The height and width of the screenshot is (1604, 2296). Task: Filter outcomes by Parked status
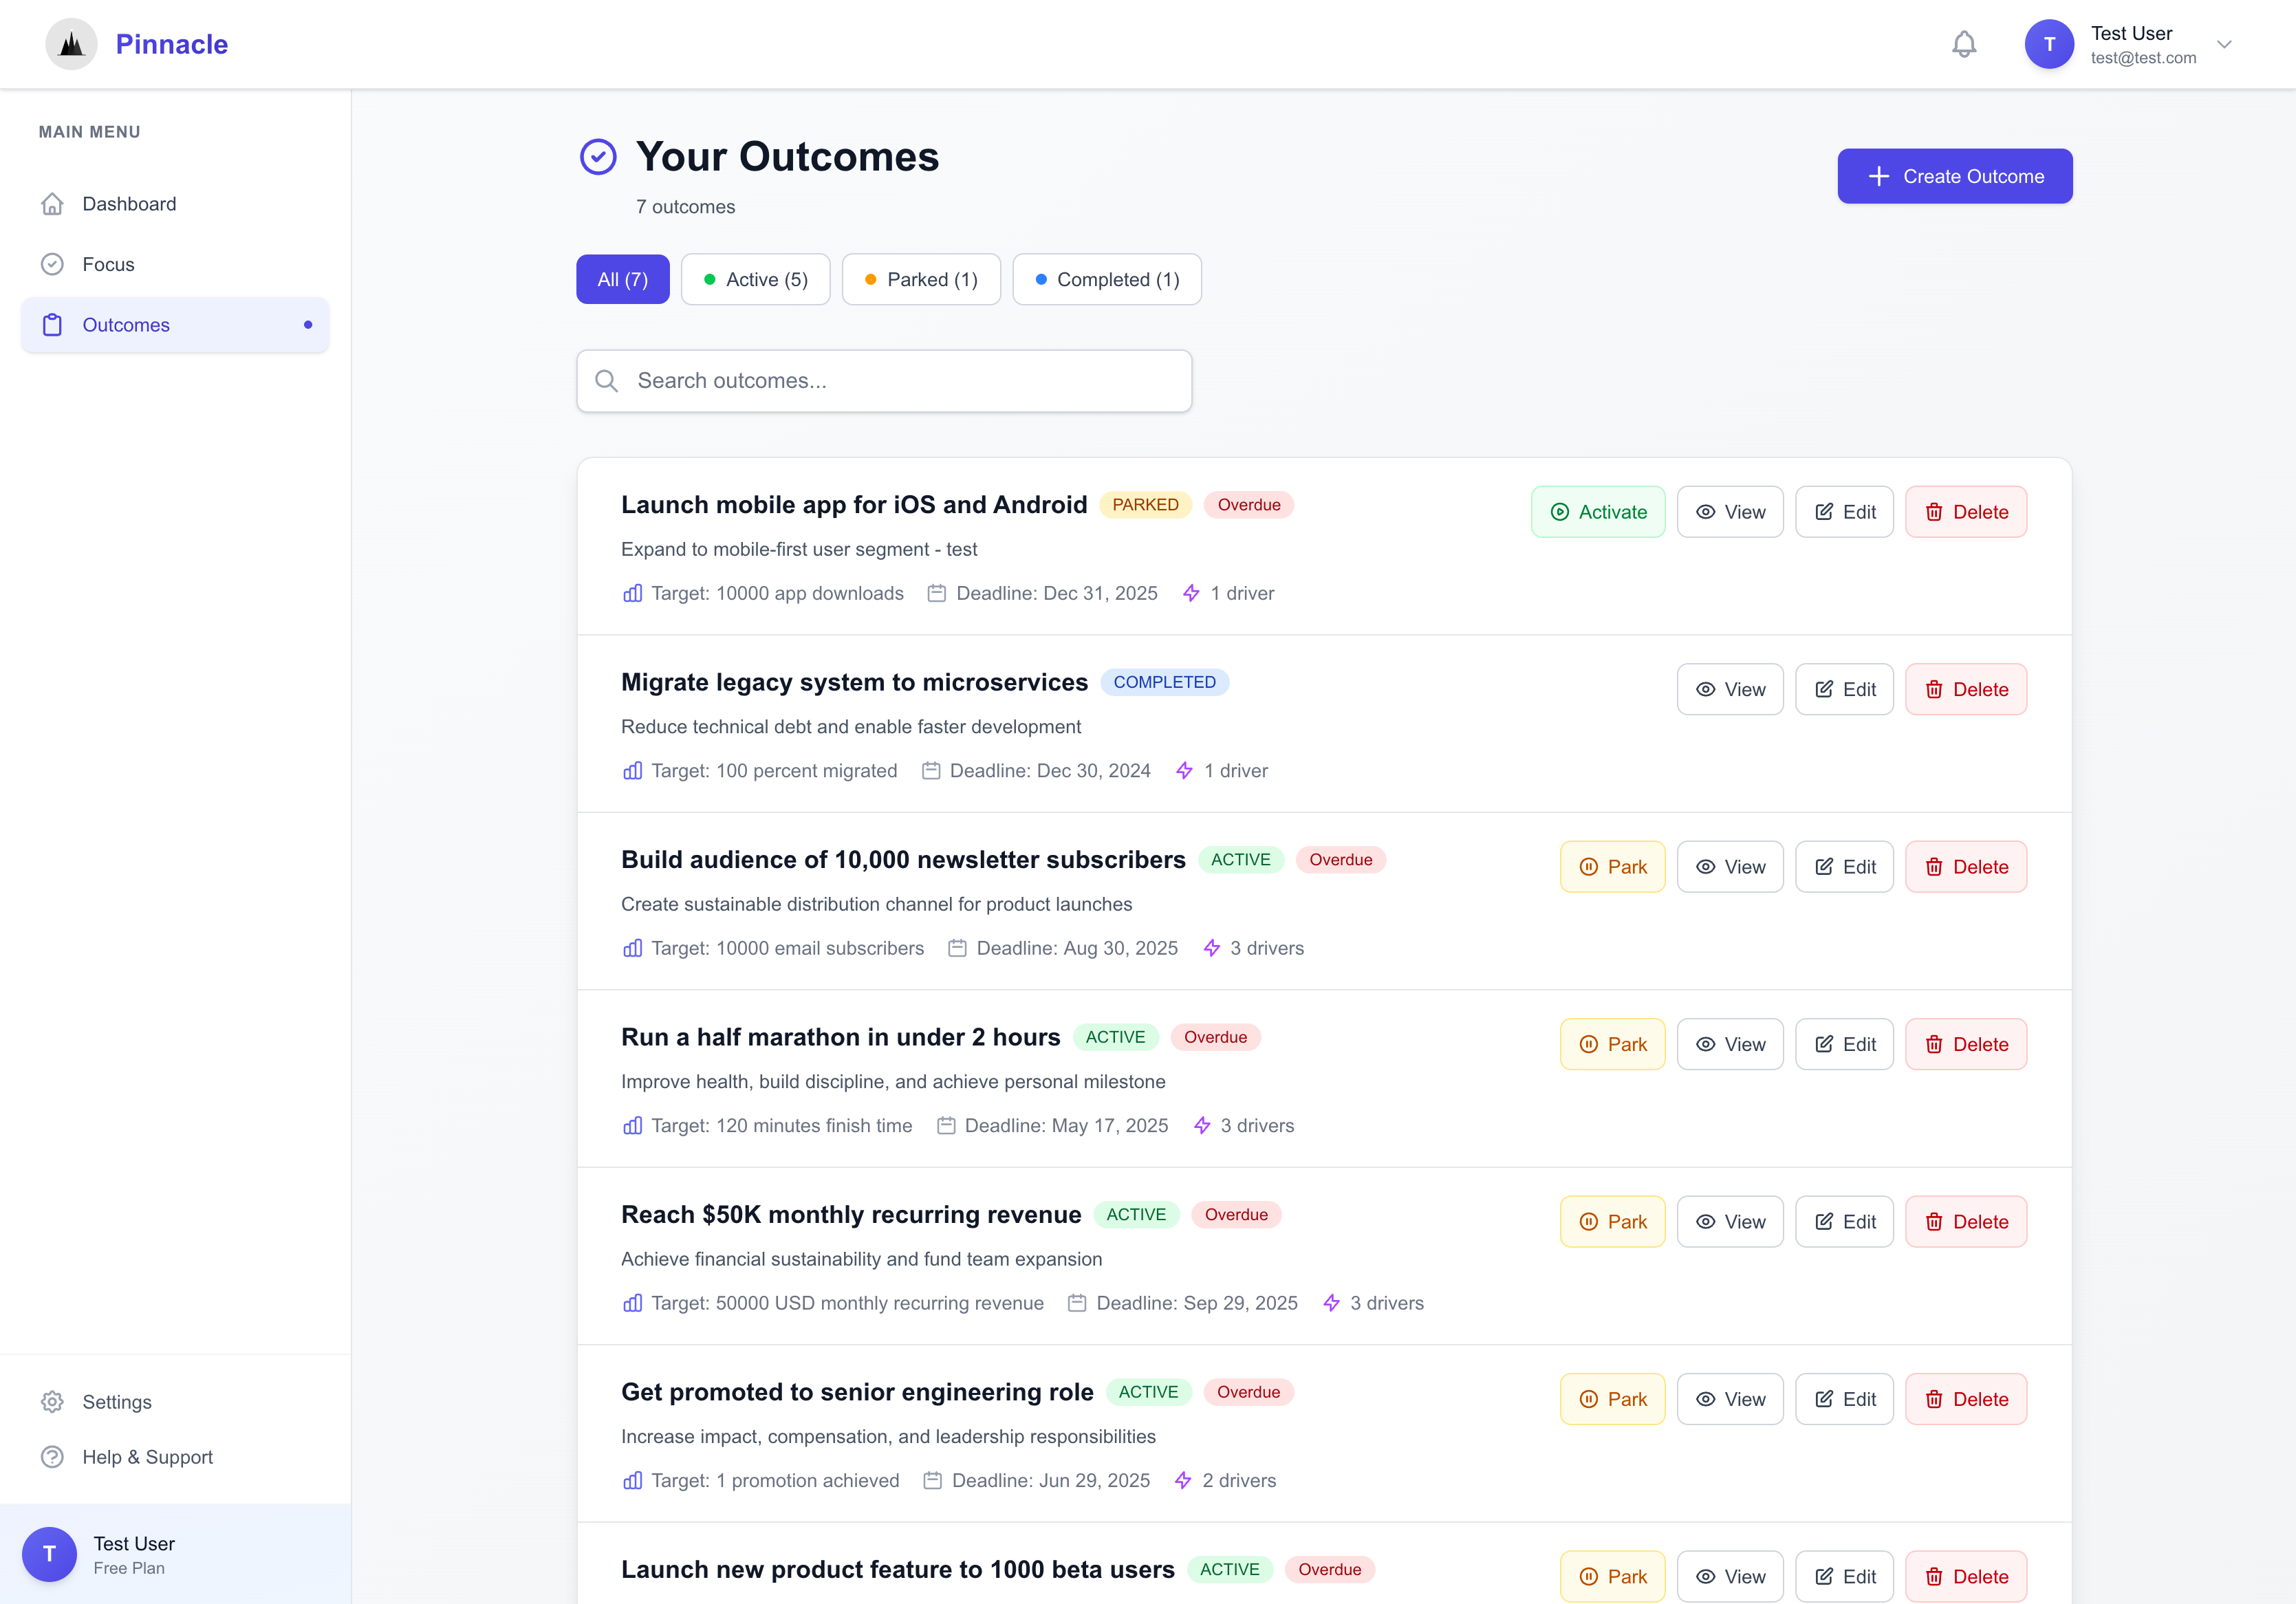[921, 279]
